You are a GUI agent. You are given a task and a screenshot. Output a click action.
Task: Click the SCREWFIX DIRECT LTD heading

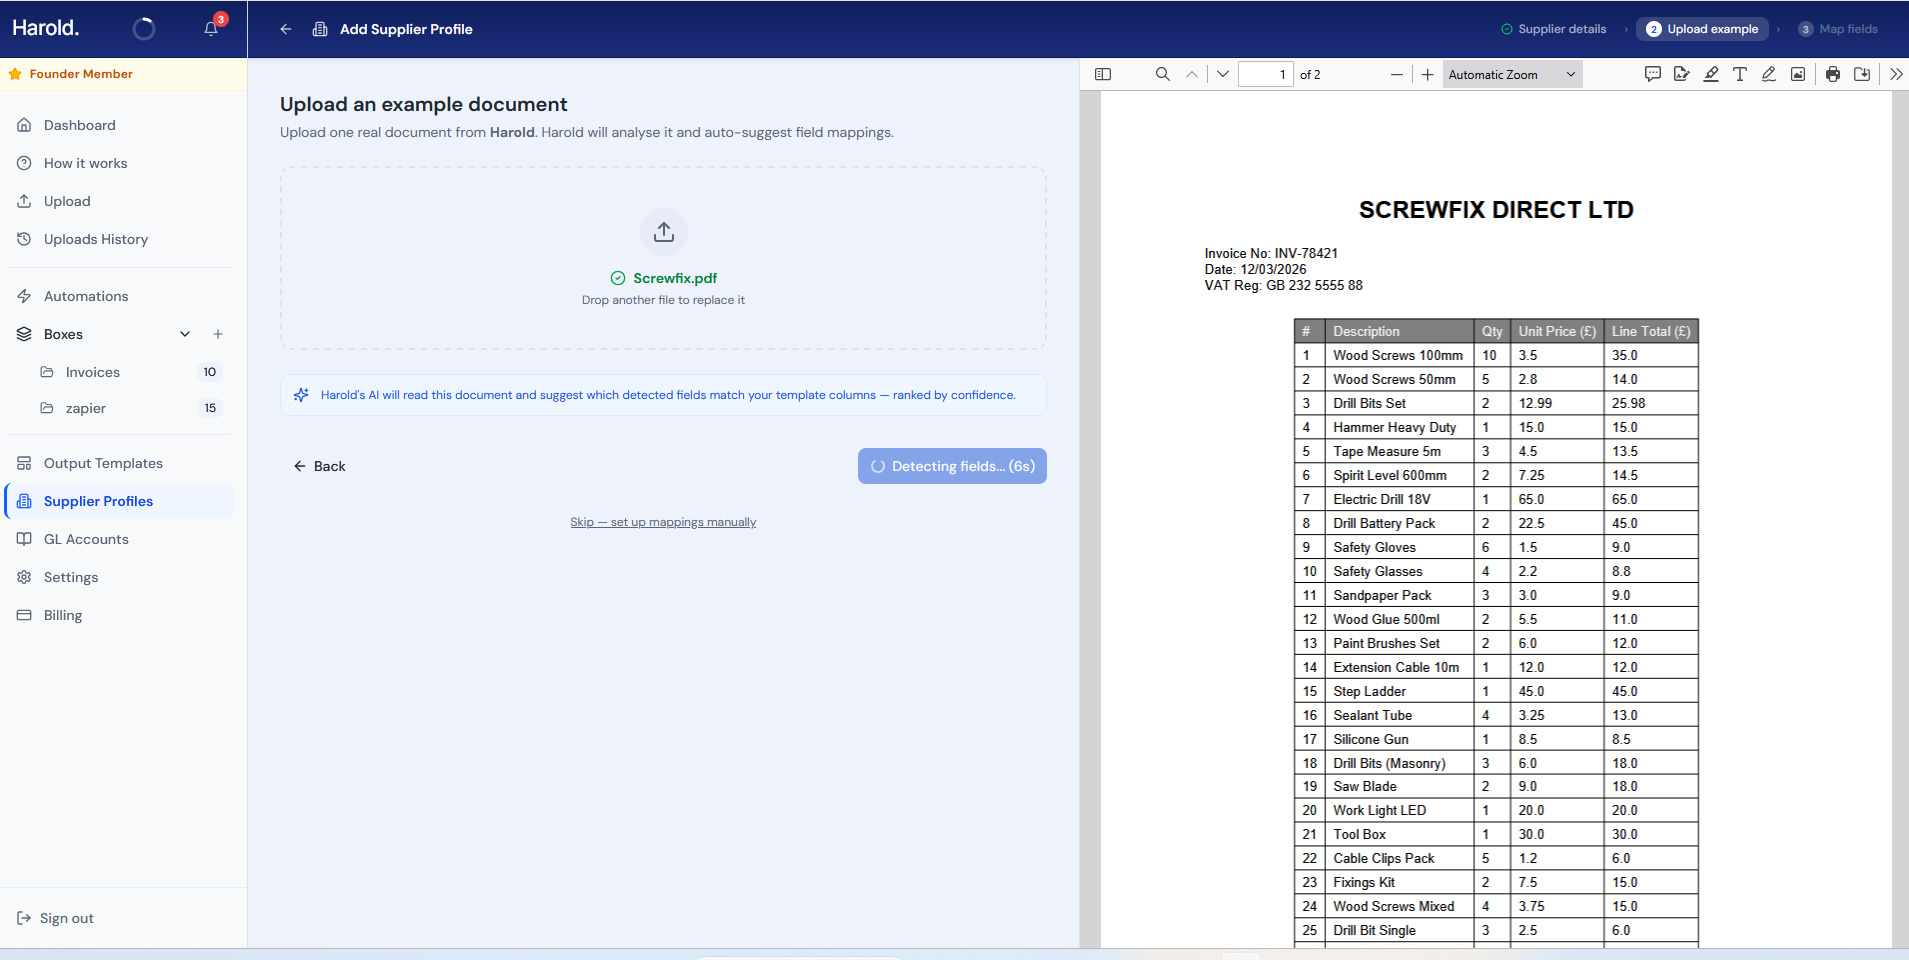(1496, 210)
